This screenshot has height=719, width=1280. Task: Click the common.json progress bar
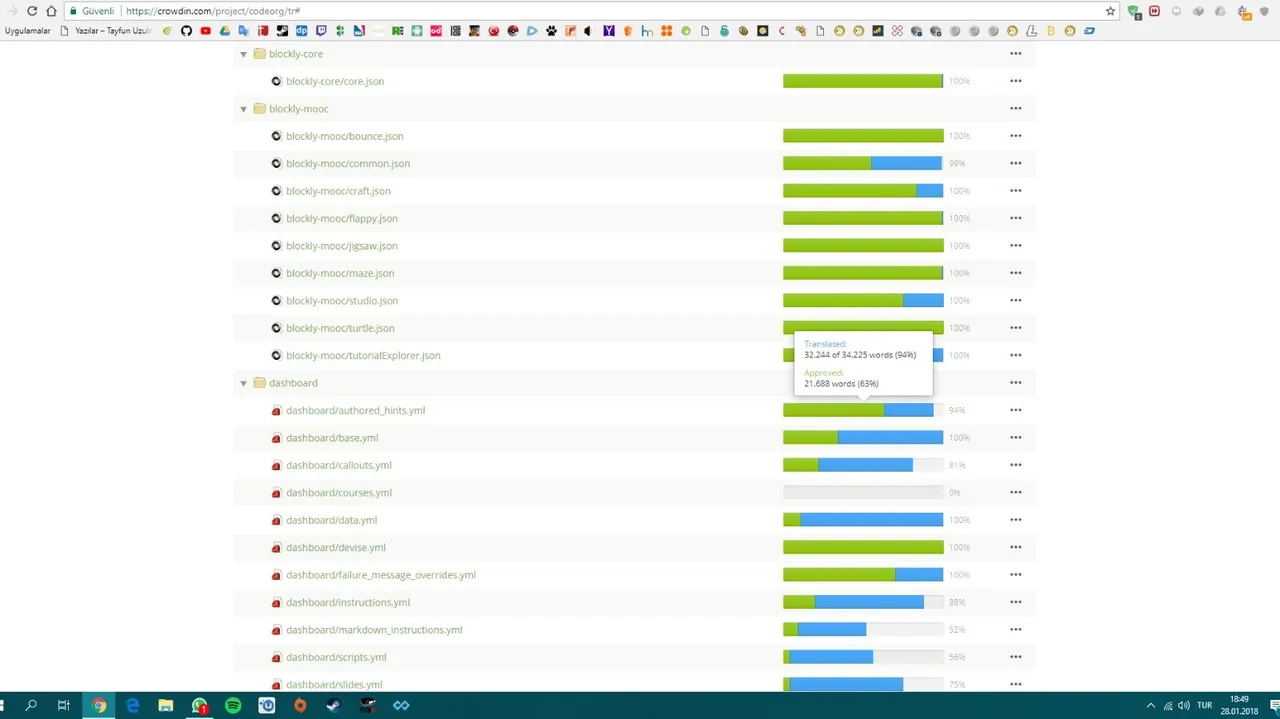click(x=863, y=163)
